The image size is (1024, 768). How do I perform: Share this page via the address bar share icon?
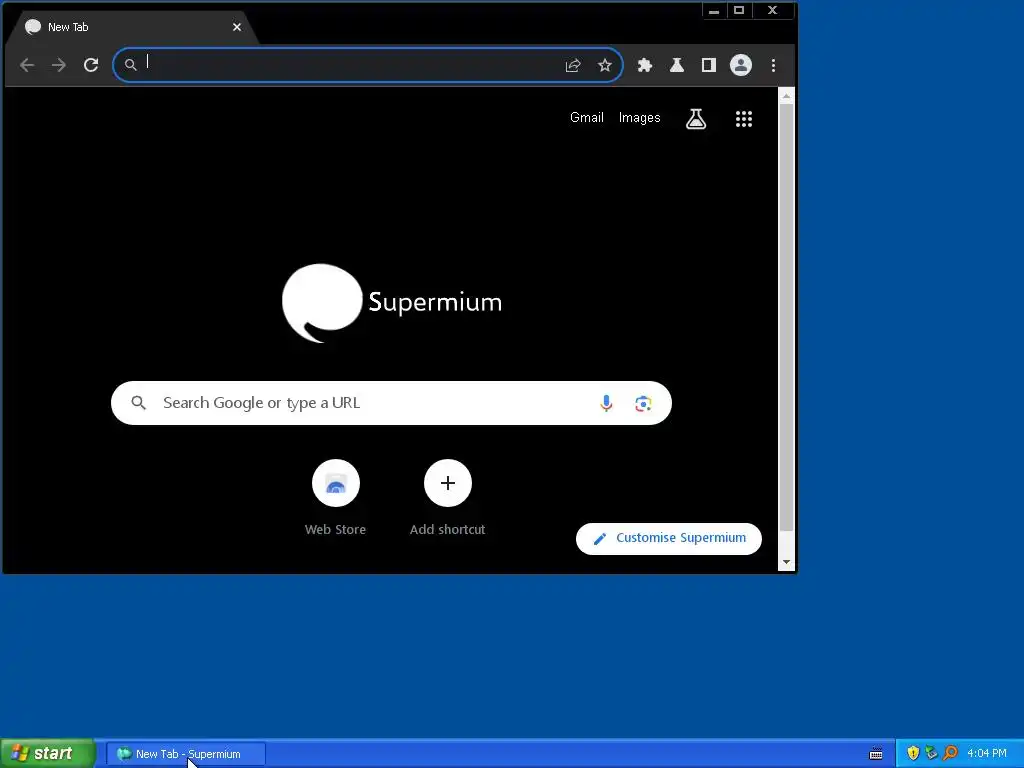point(573,65)
